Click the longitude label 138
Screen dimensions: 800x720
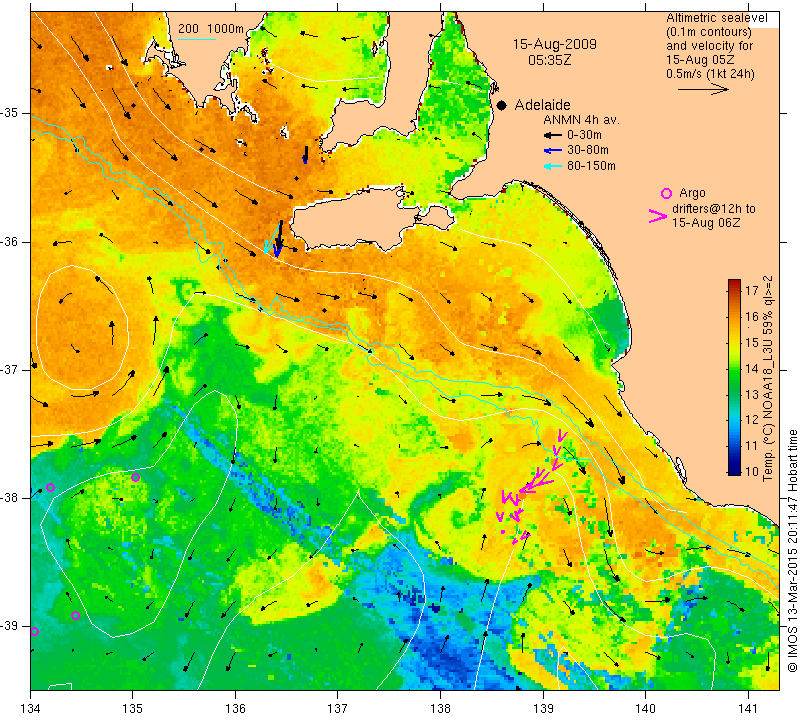pos(440,708)
